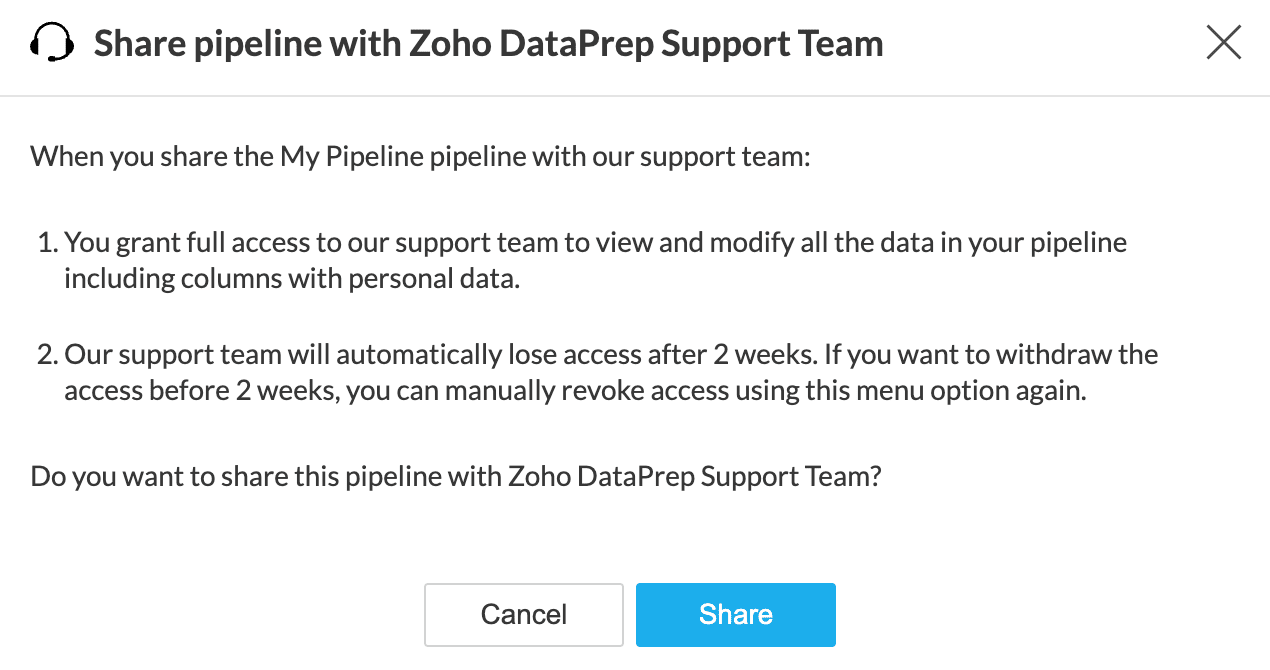Click the dialog title heading text
The height and width of the screenshot is (670, 1270).
click(x=488, y=44)
